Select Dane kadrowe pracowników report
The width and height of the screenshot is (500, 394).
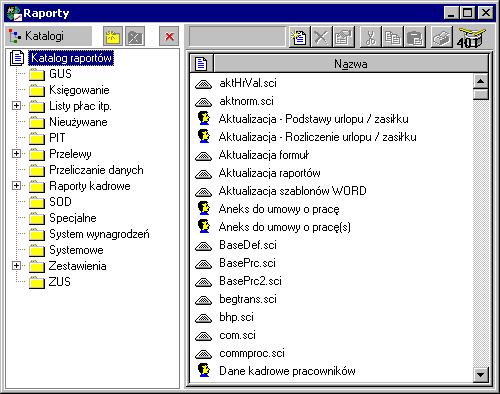[x=287, y=371]
